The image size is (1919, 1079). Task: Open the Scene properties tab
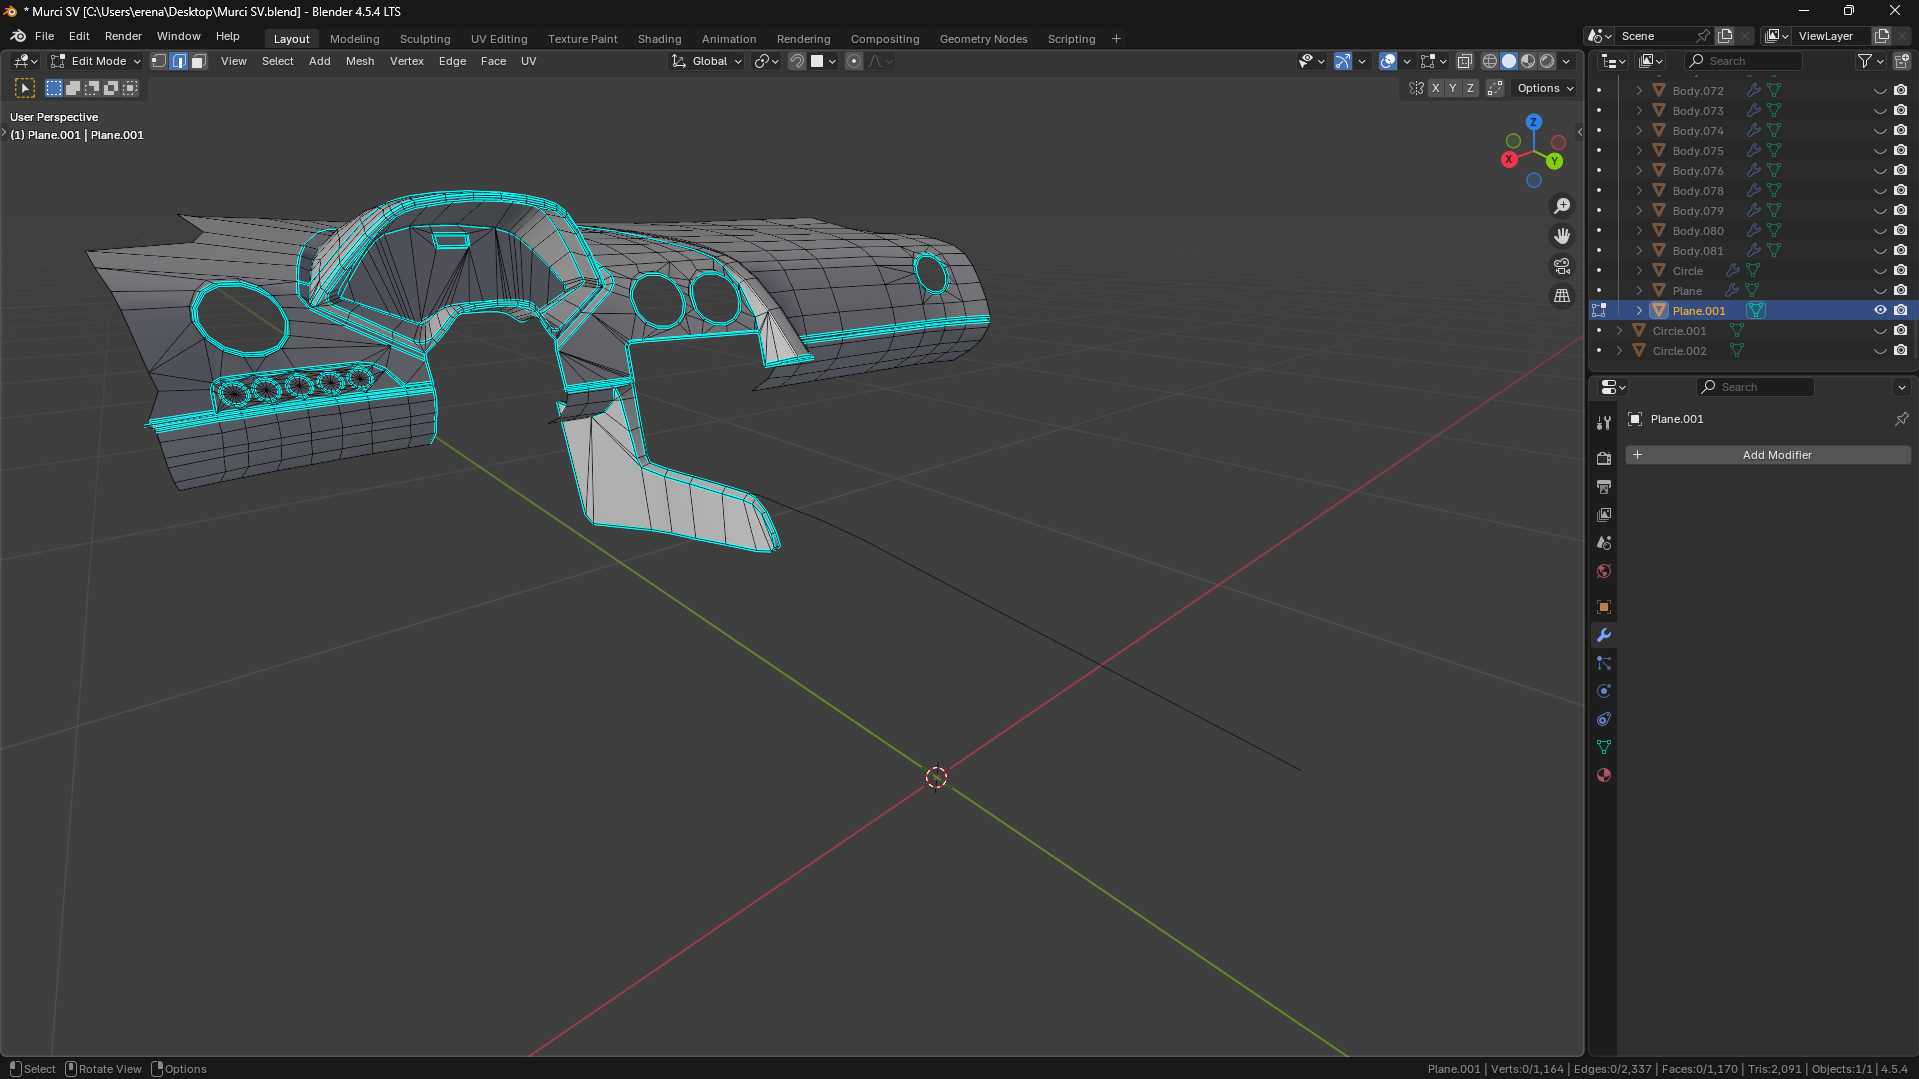pyautogui.click(x=1604, y=542)
